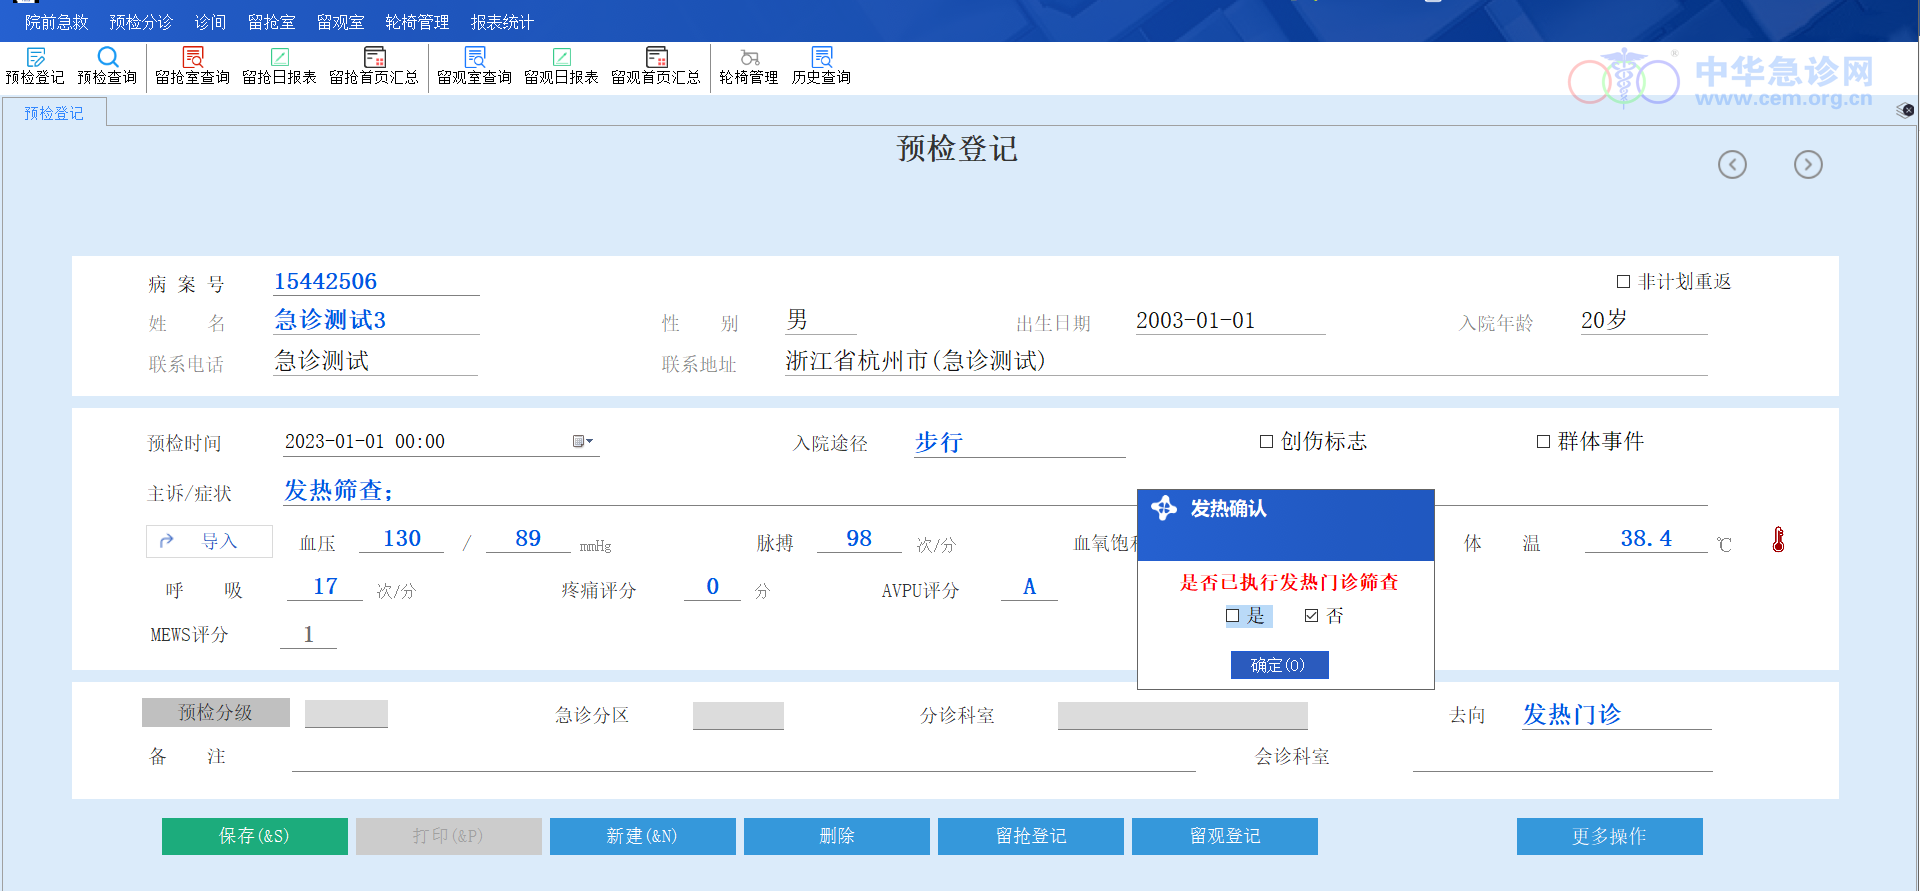Open the 去向 dropdown showing 发热门诊
Screen dimensions: 1920x891
(x=1614, y=715)
